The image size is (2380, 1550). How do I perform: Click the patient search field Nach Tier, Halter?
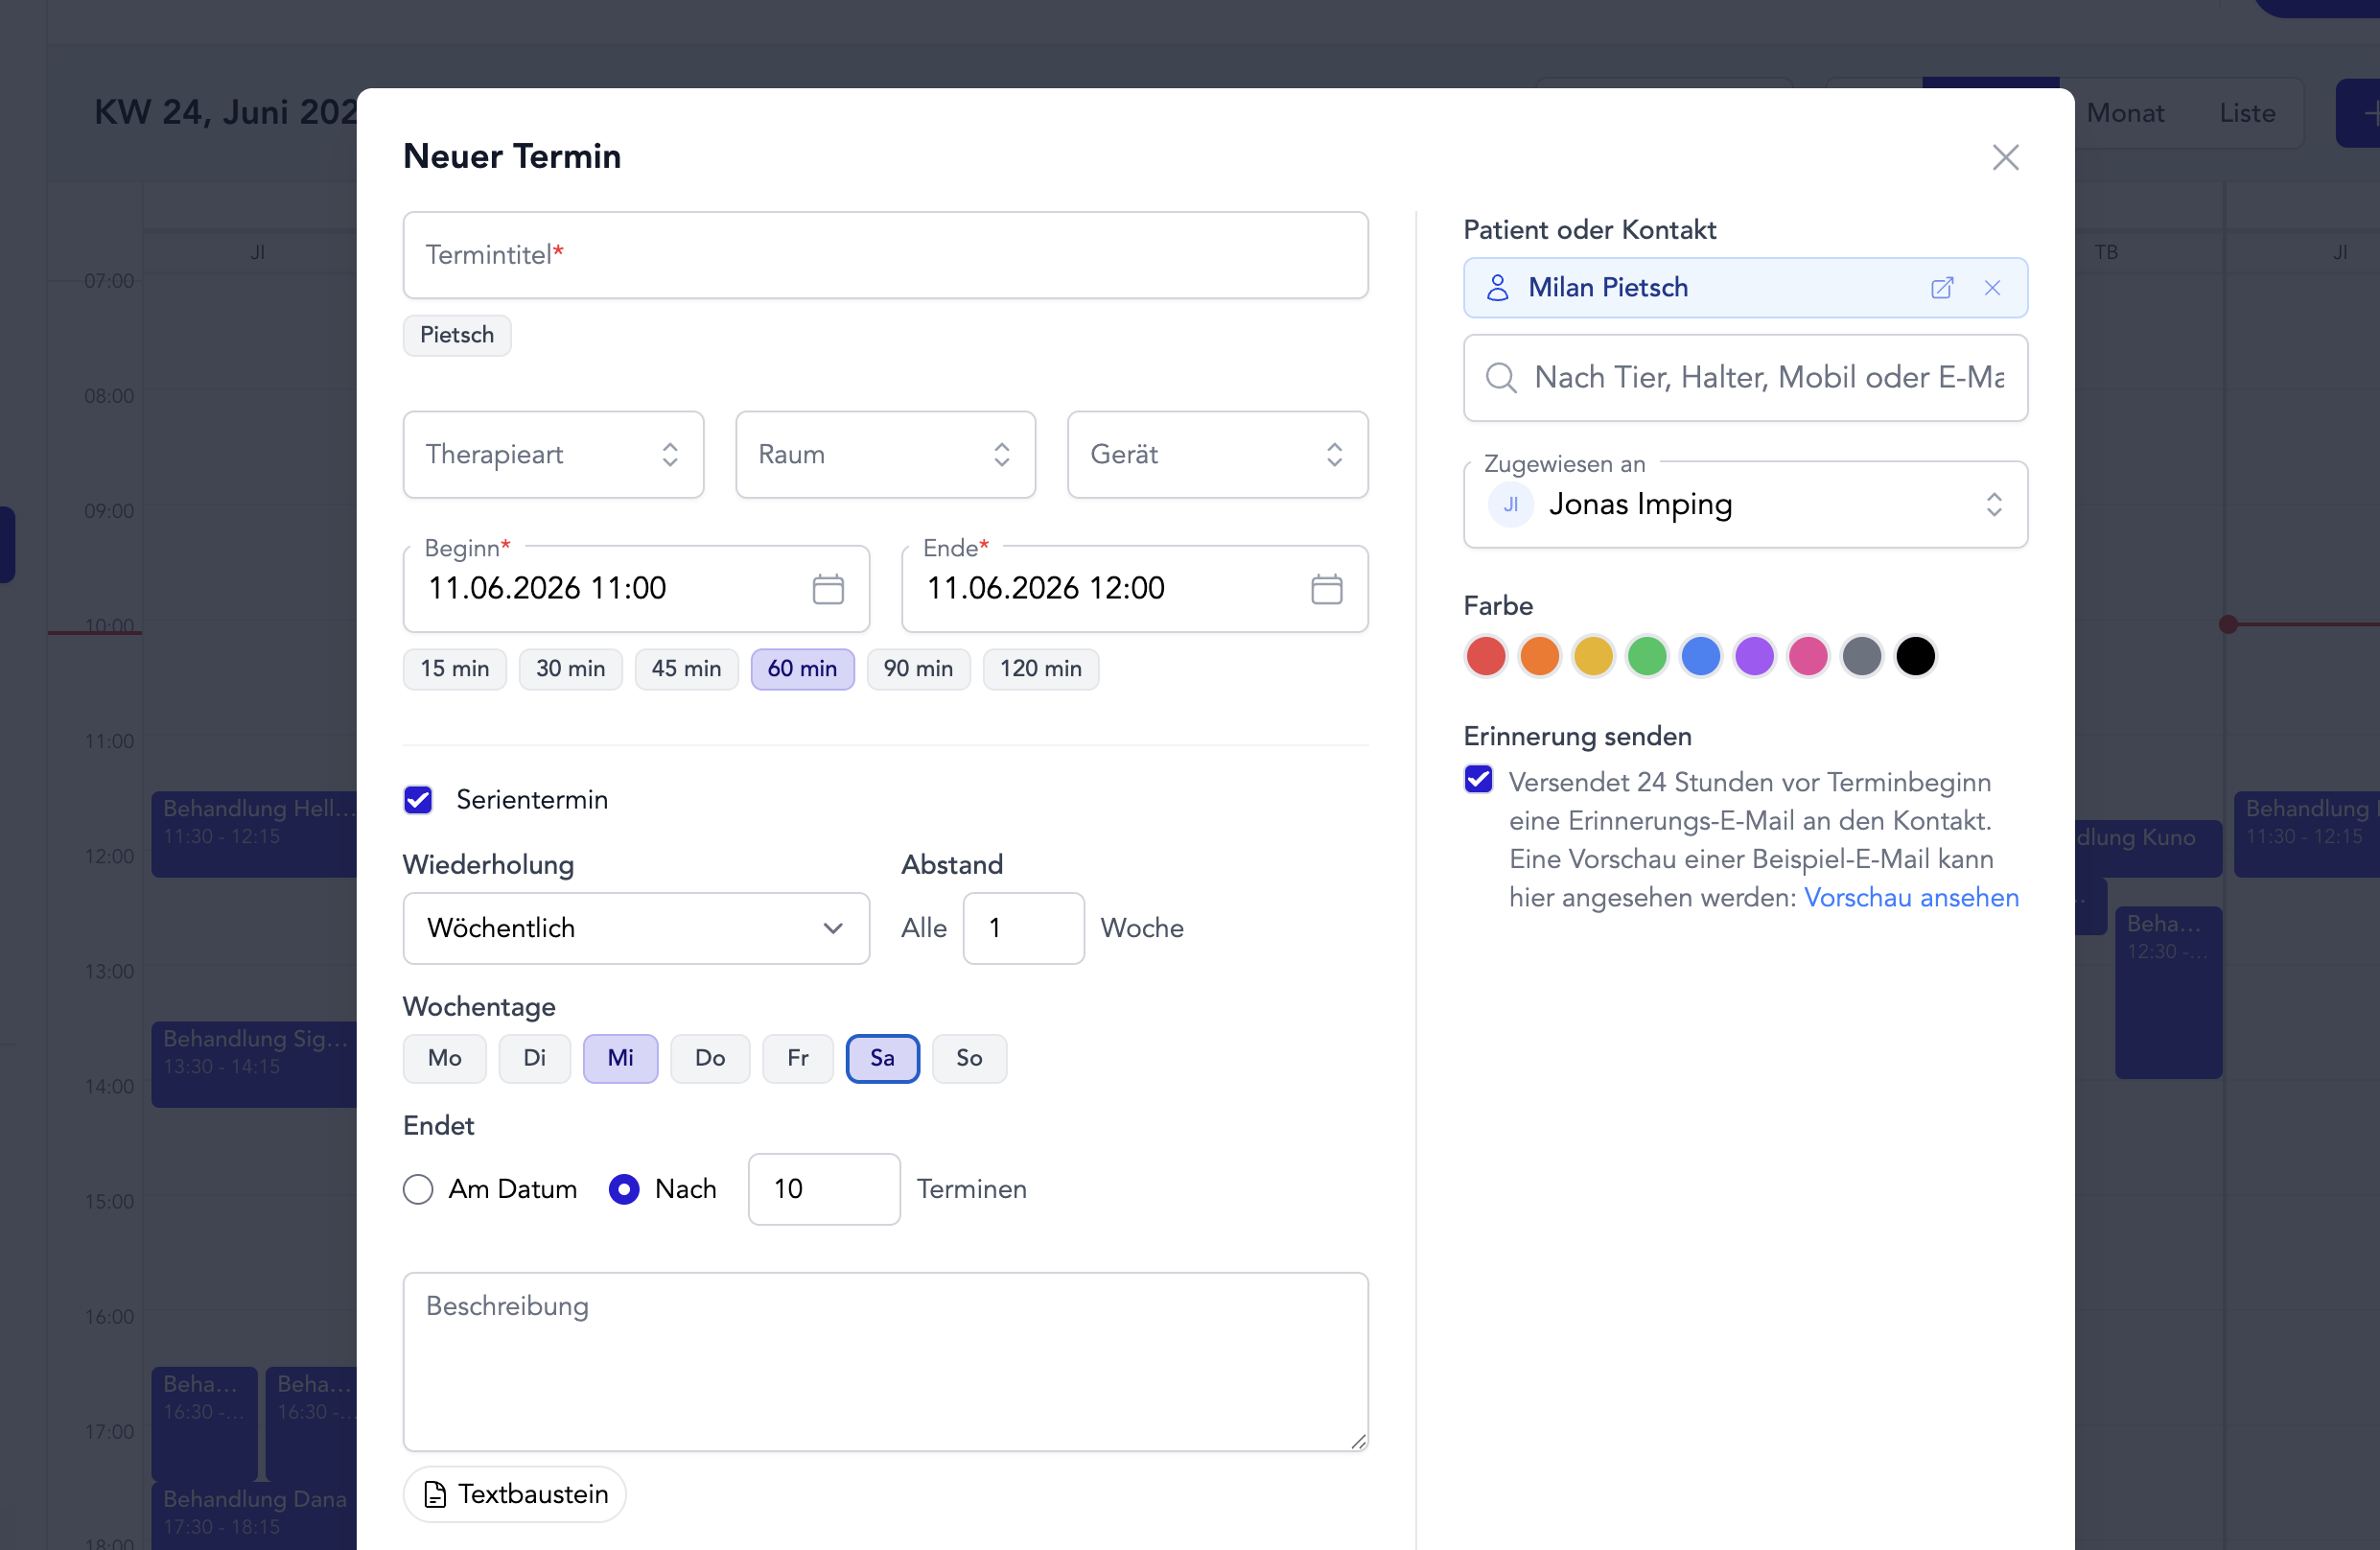pos(1745,378)
